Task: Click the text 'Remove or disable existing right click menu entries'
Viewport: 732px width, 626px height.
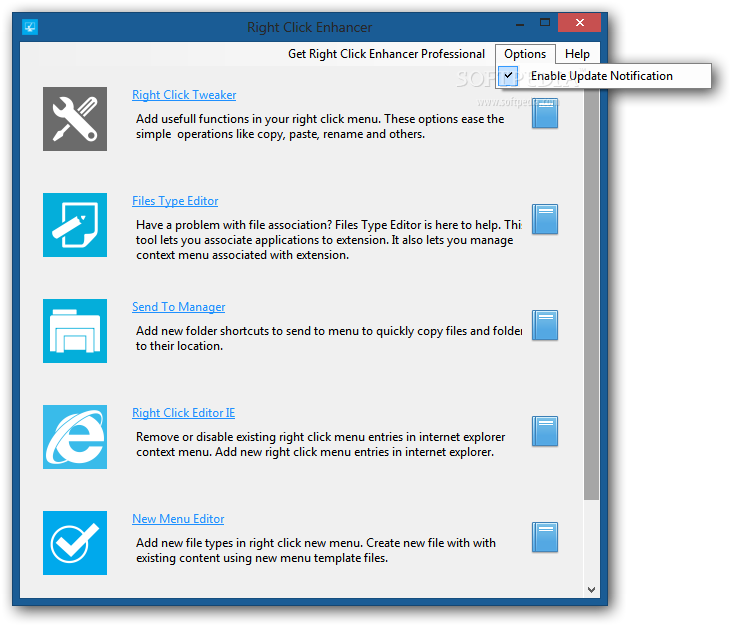Action: point(269,437)
